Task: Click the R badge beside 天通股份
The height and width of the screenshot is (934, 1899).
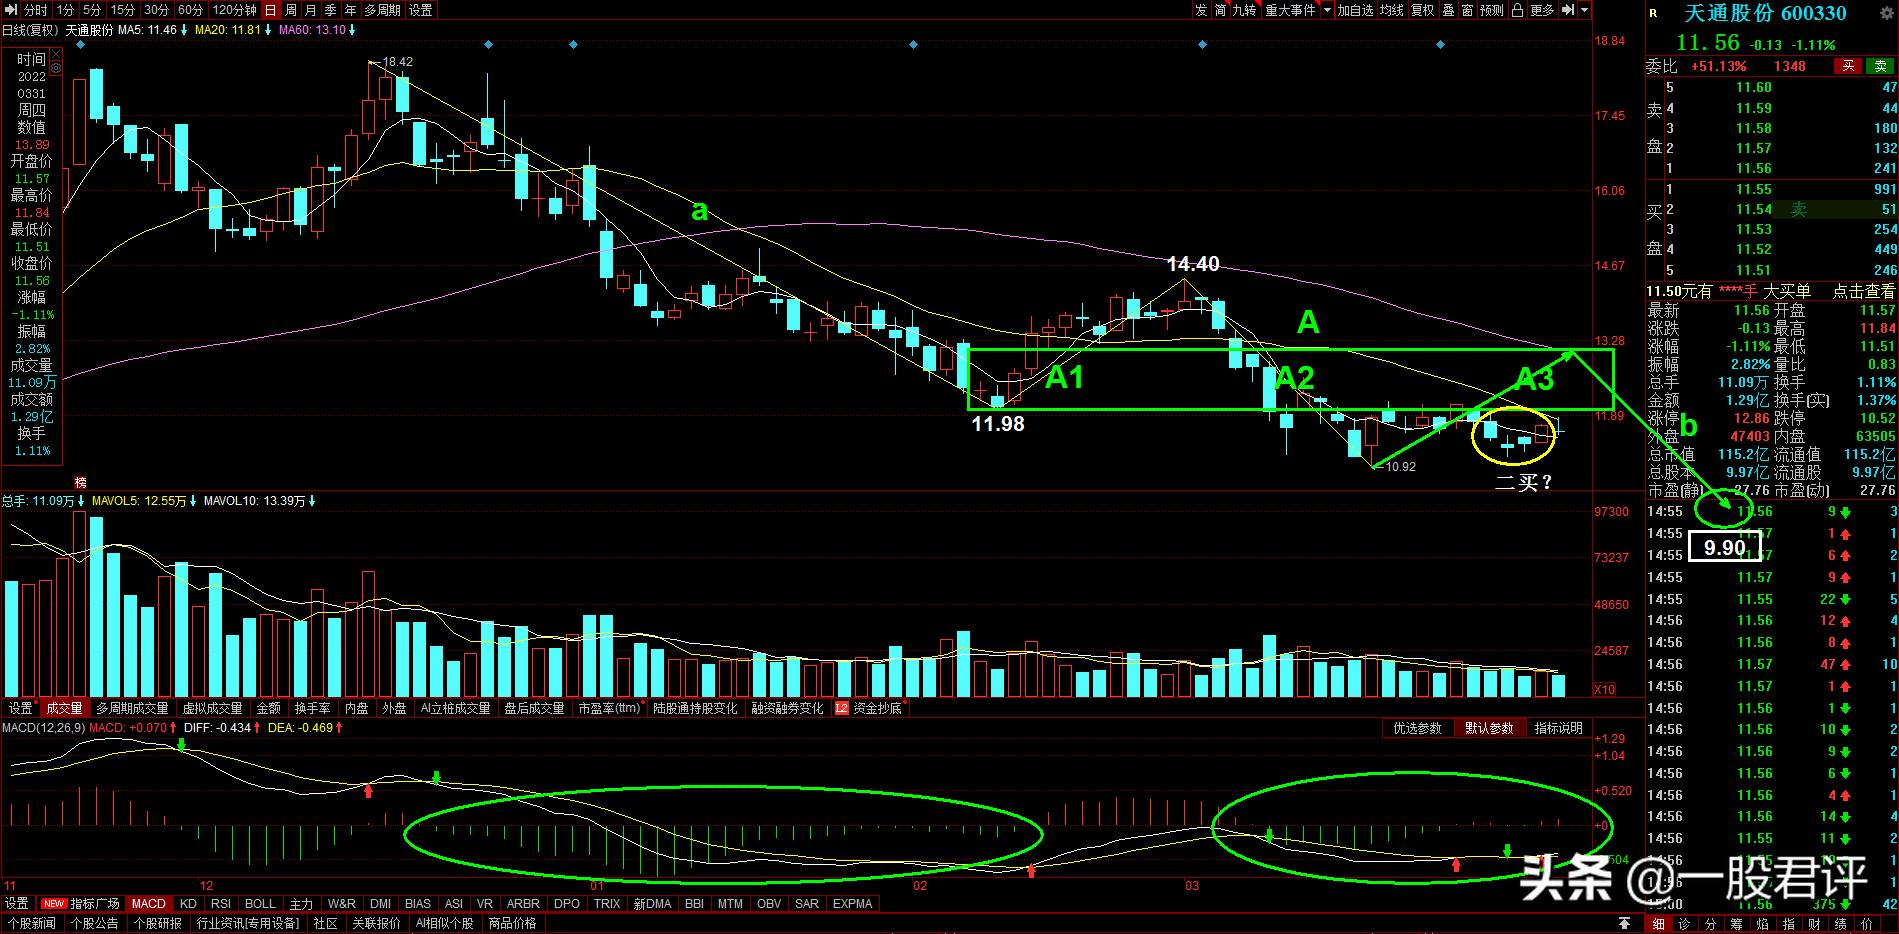Action: [x=1653, y=14]
